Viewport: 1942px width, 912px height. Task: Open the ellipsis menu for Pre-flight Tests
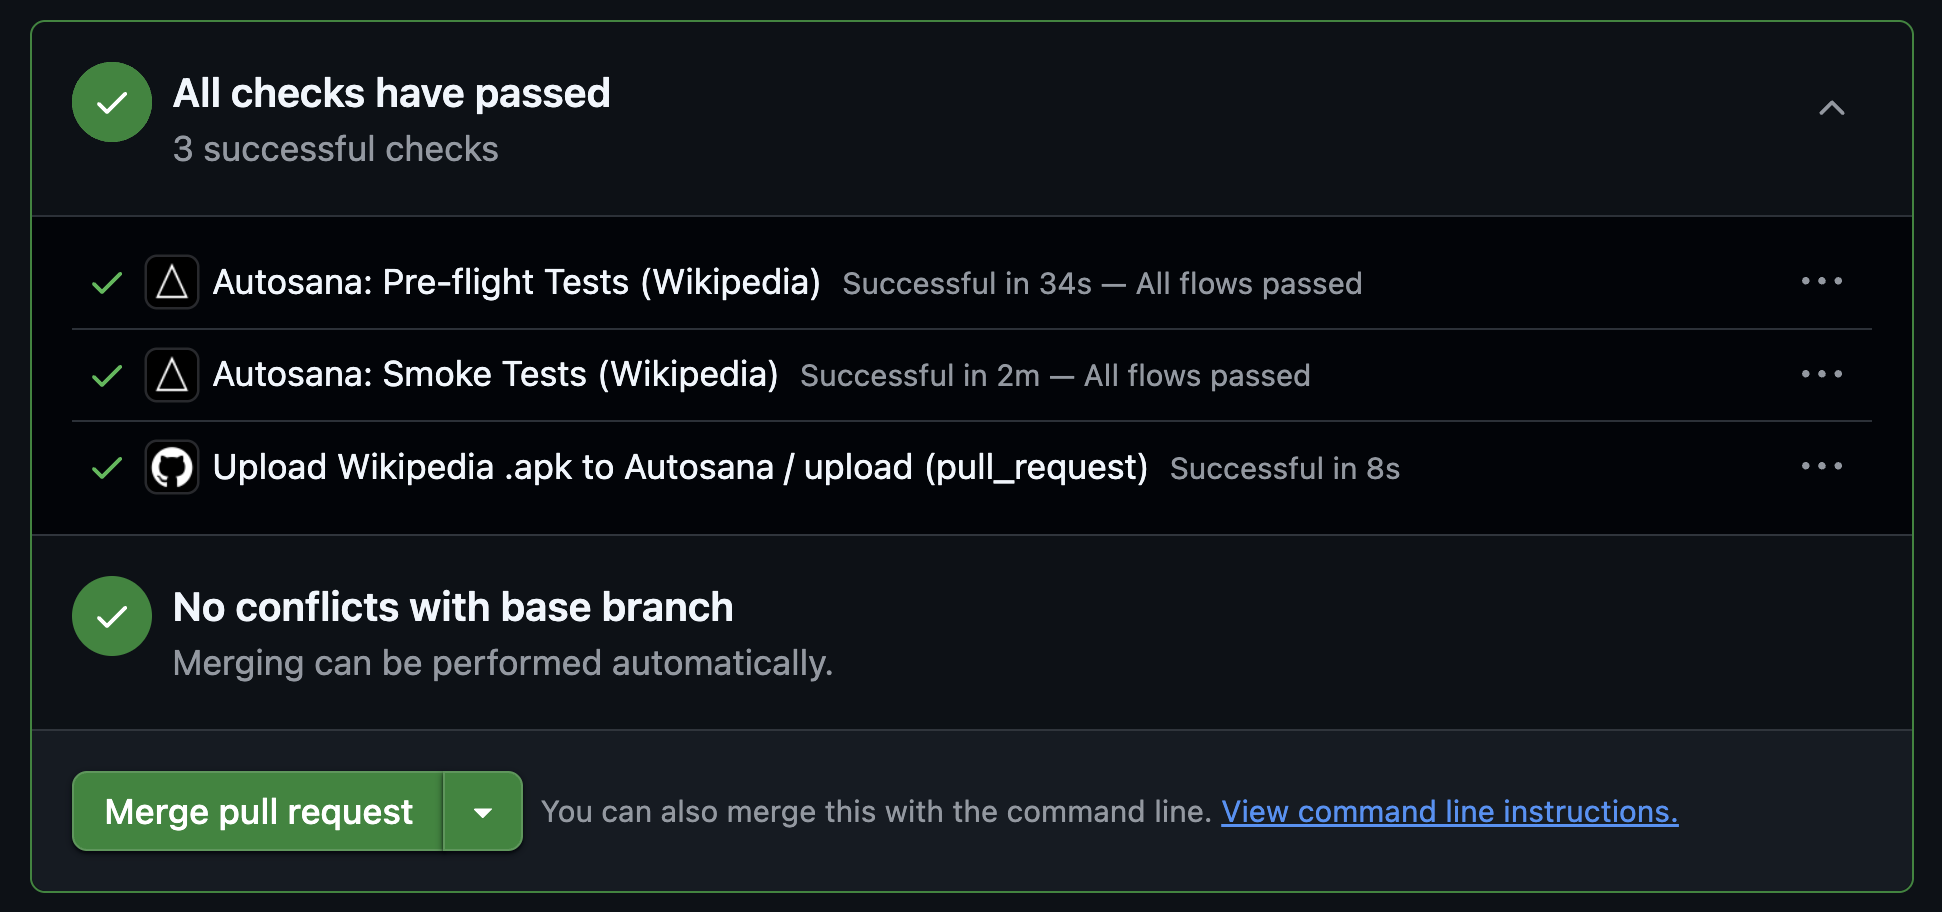point(1822,281)
